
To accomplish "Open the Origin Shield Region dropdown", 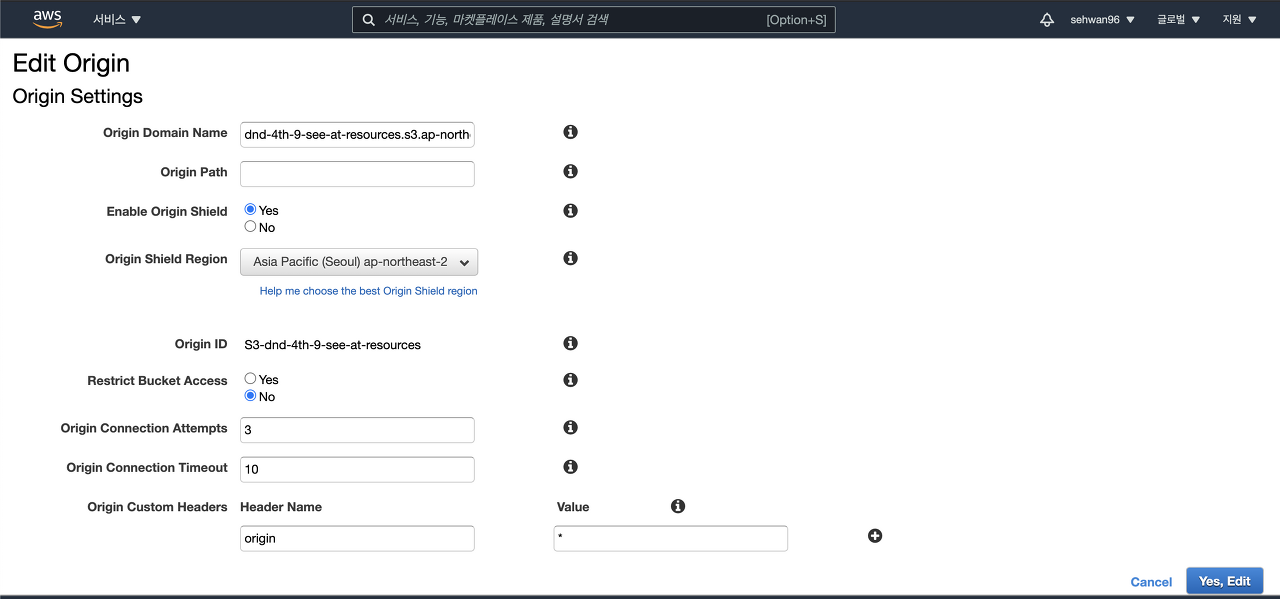I will coord(359,262).
